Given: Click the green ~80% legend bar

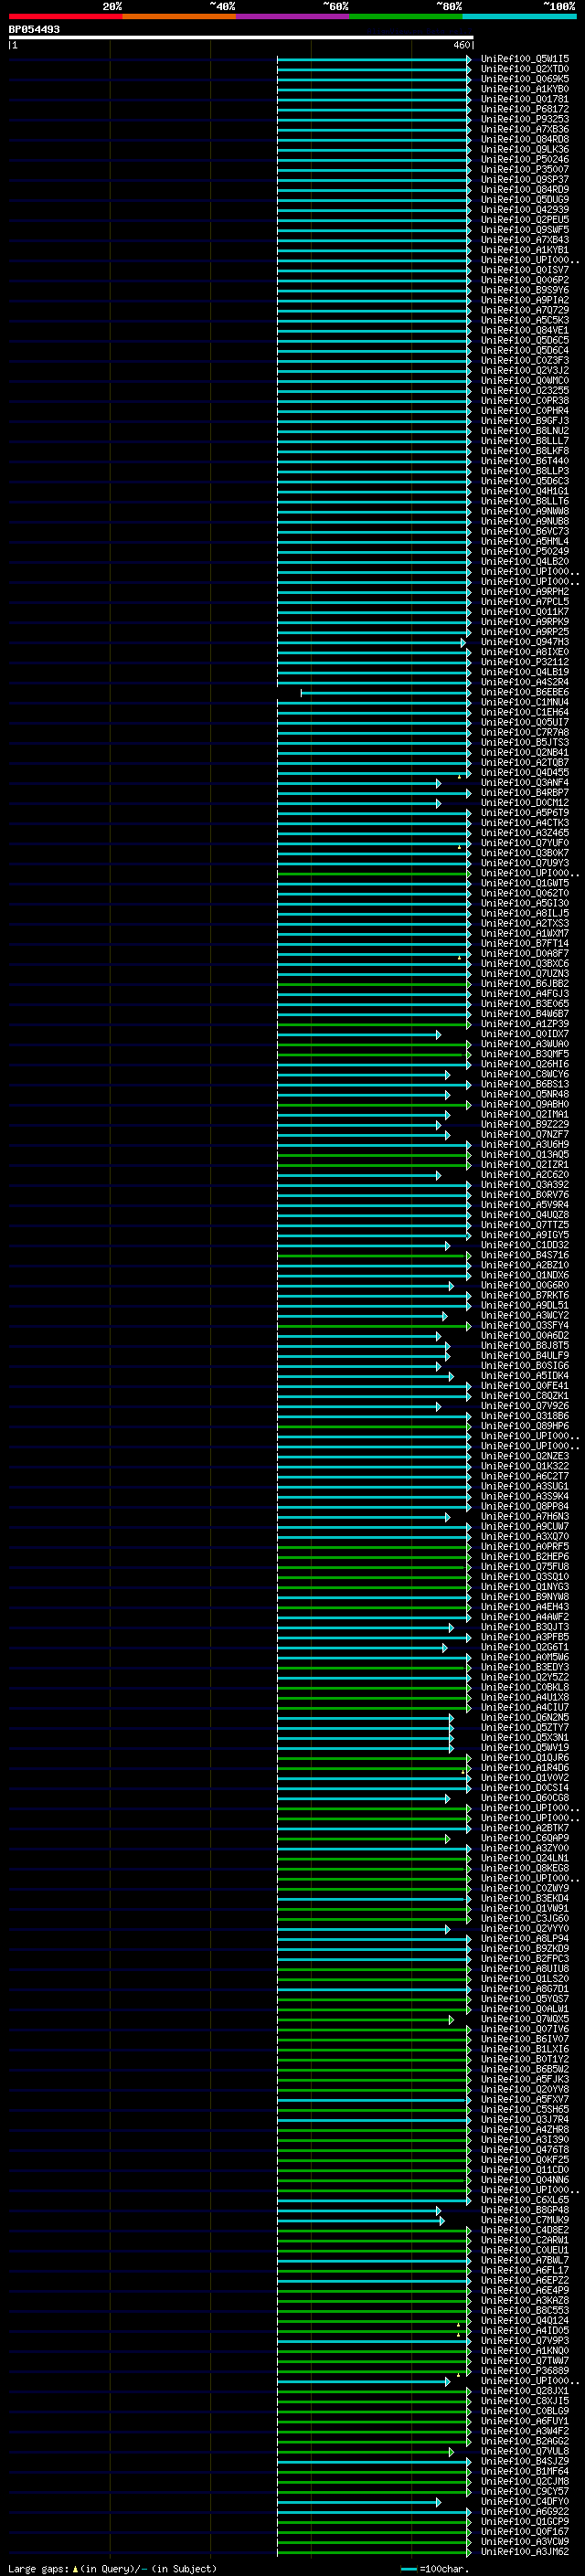Looking at the screenshot, I should click(x=406, y=16).
